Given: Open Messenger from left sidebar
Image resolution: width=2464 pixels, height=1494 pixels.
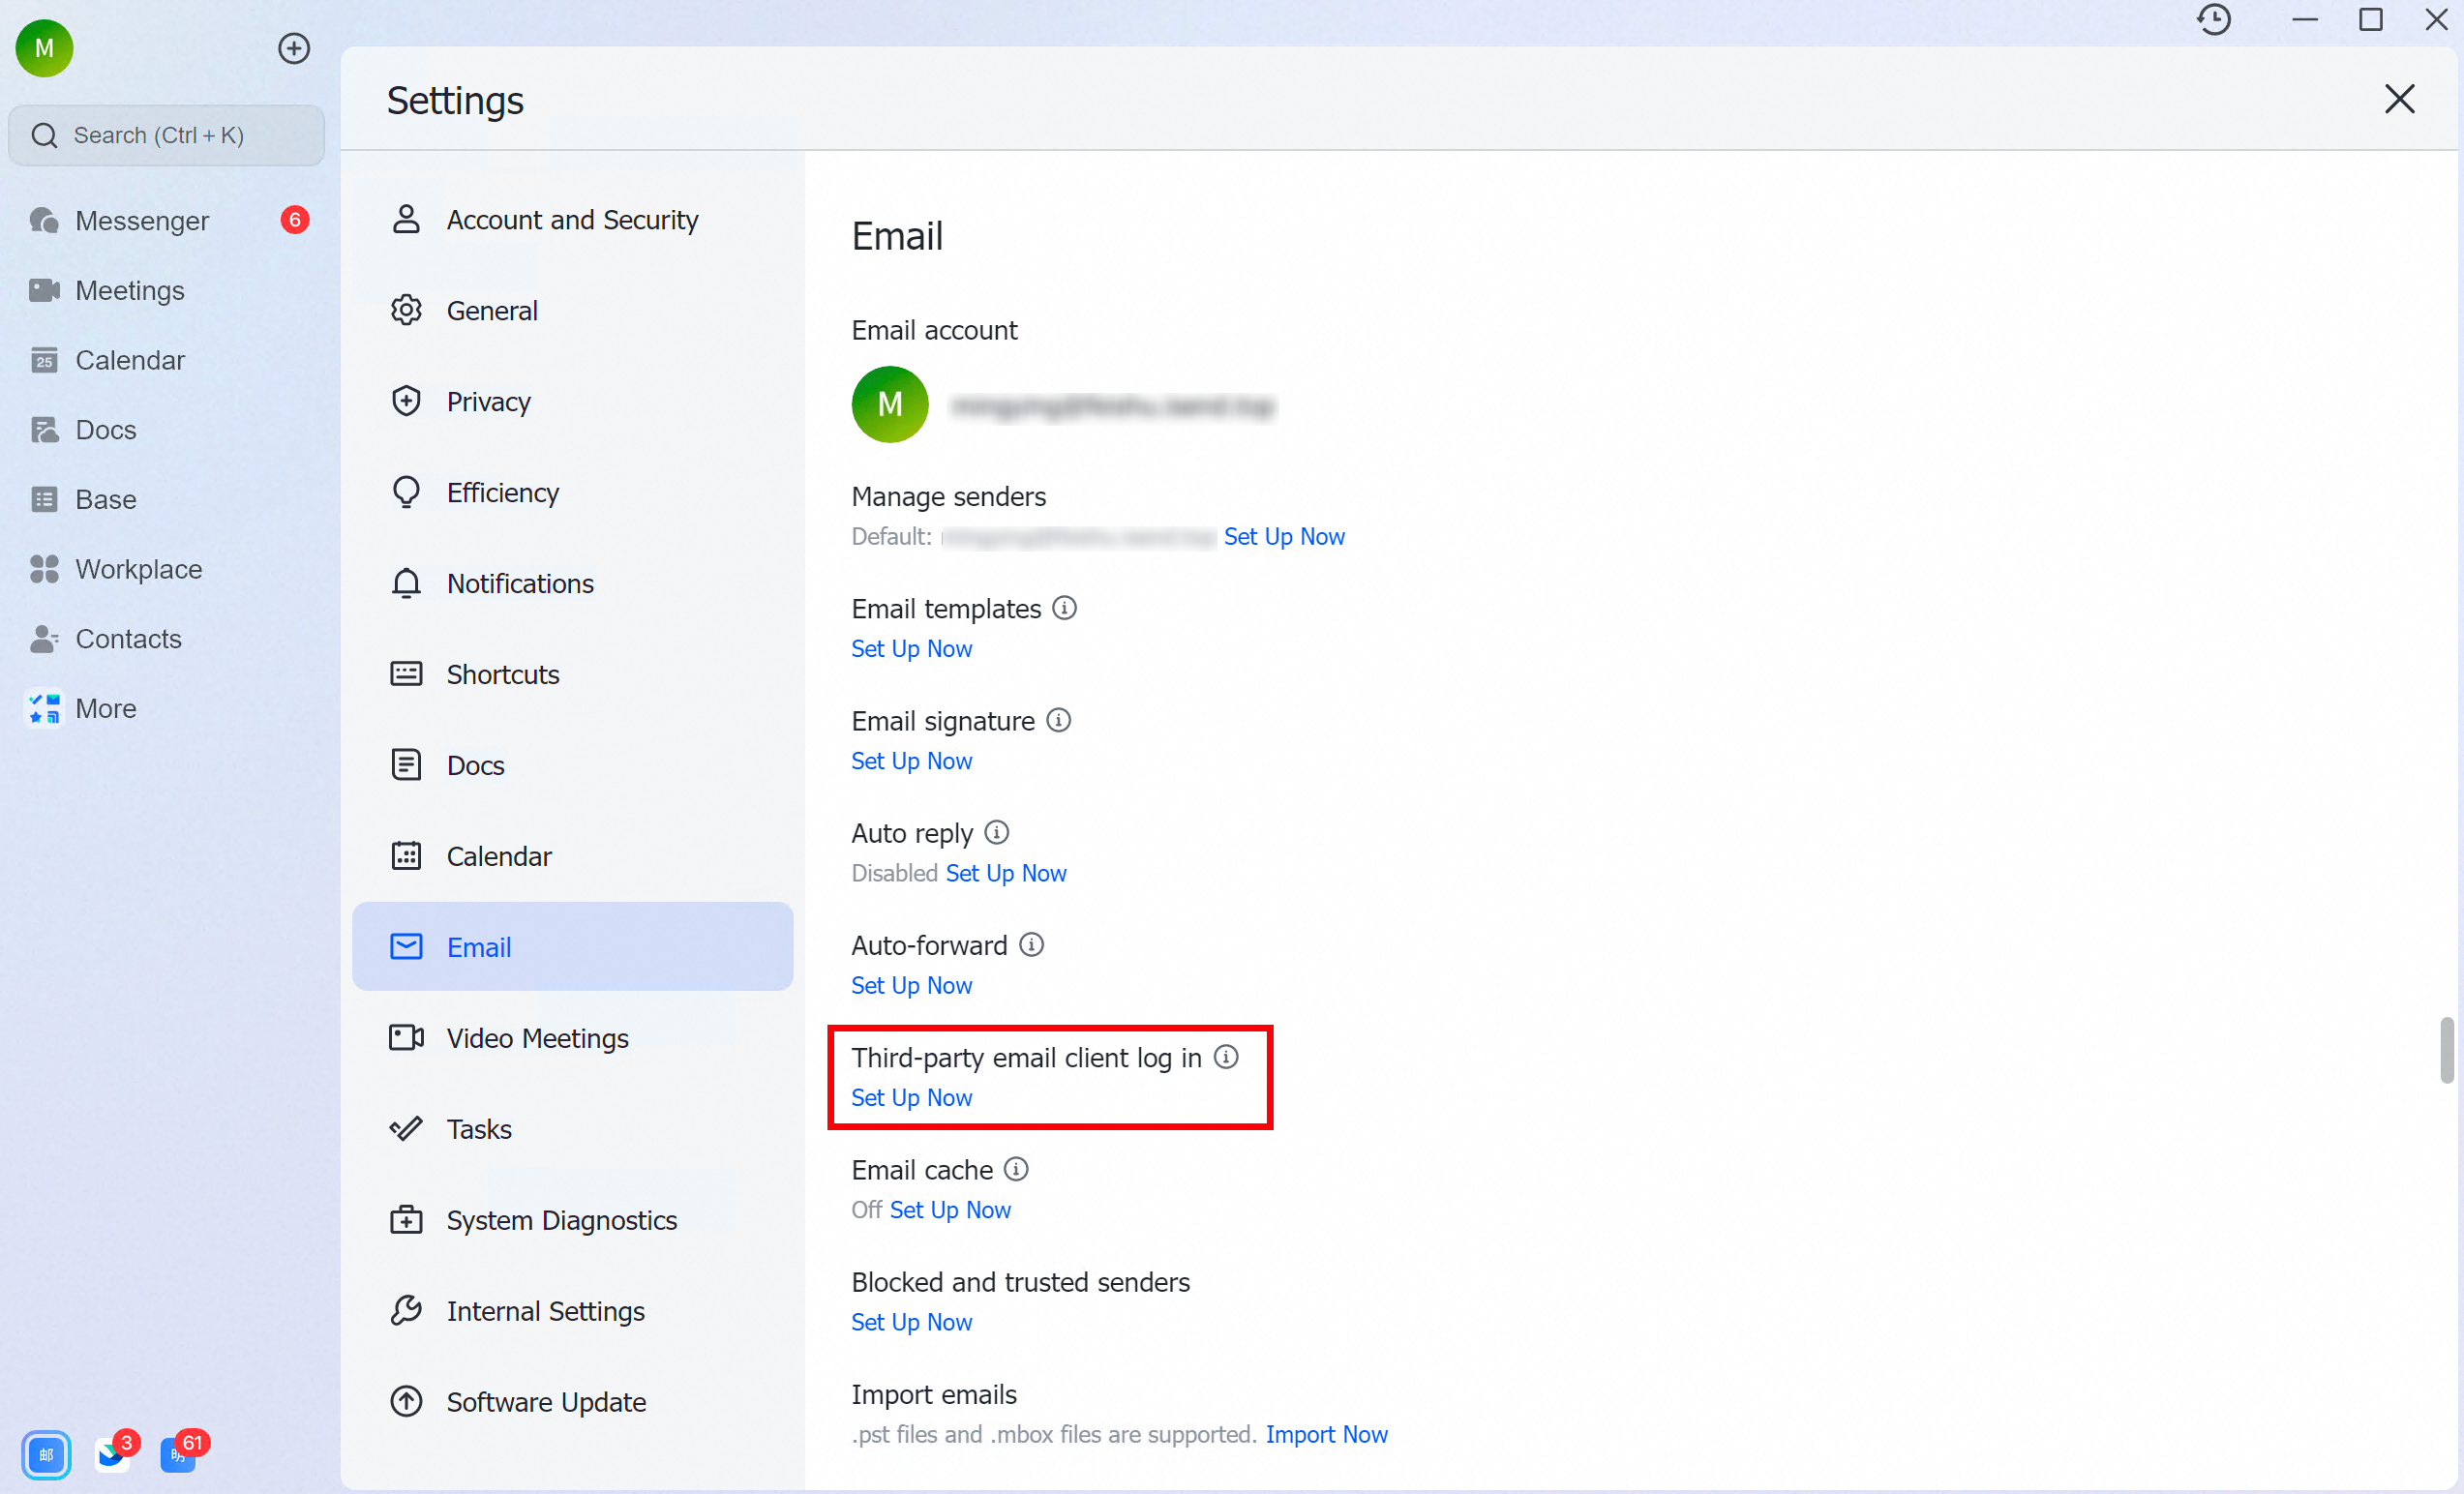Looking at the screenshot, I should point(142,220).
